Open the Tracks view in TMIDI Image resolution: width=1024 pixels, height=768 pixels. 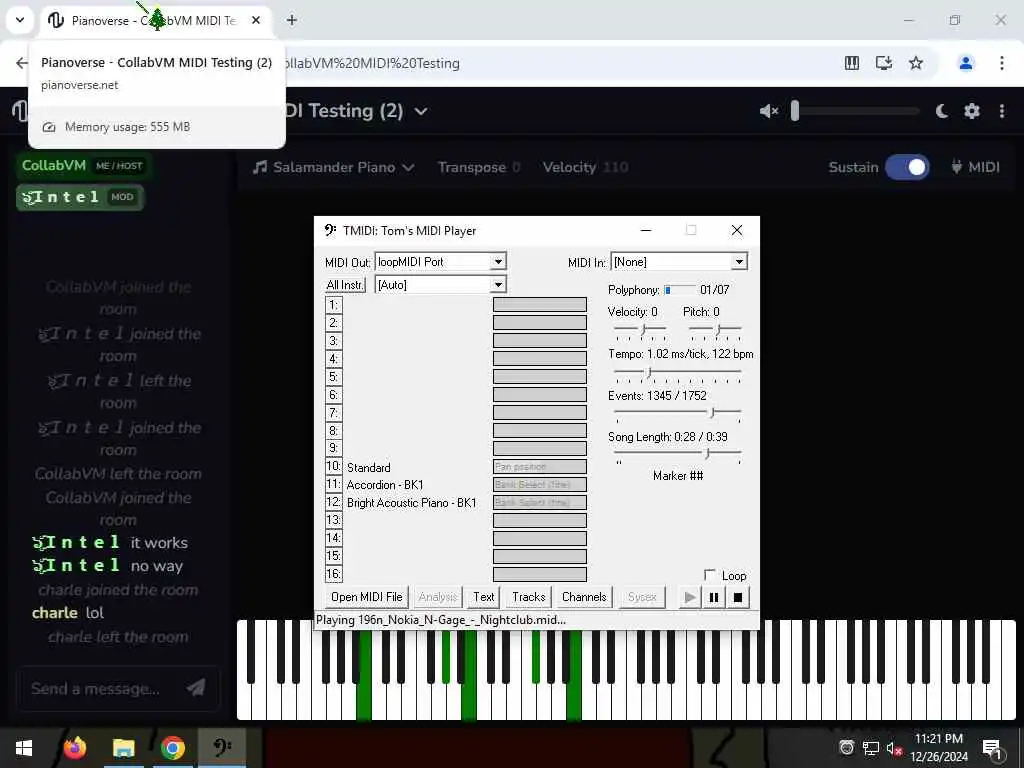528,597
